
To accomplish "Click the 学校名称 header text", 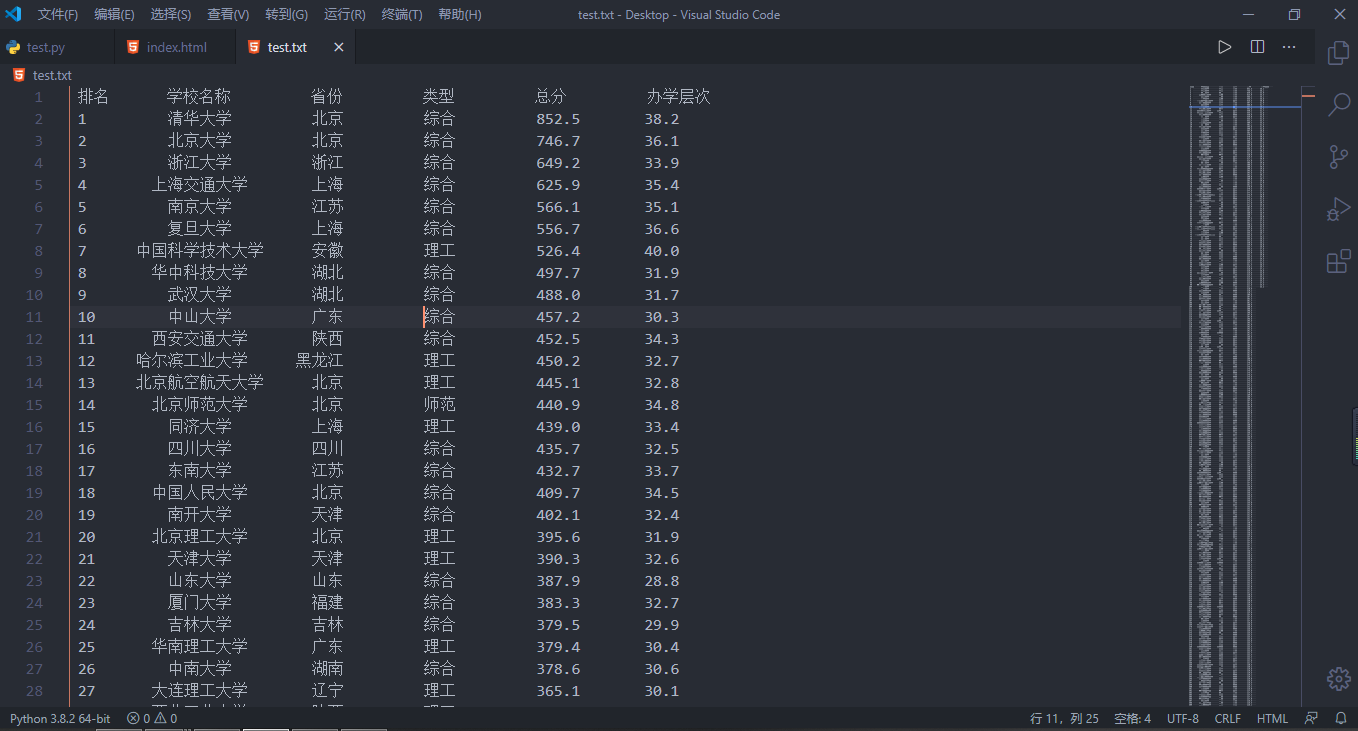I will click(199, 97).
